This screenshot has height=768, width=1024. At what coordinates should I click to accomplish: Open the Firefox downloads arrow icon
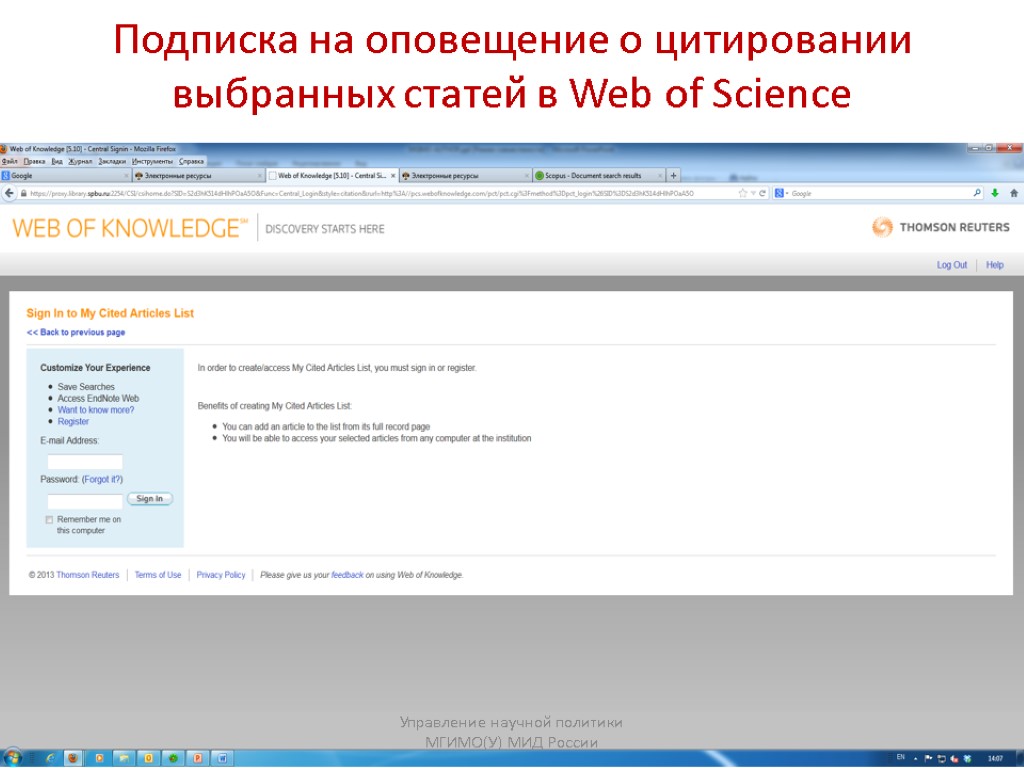point(995,193)
